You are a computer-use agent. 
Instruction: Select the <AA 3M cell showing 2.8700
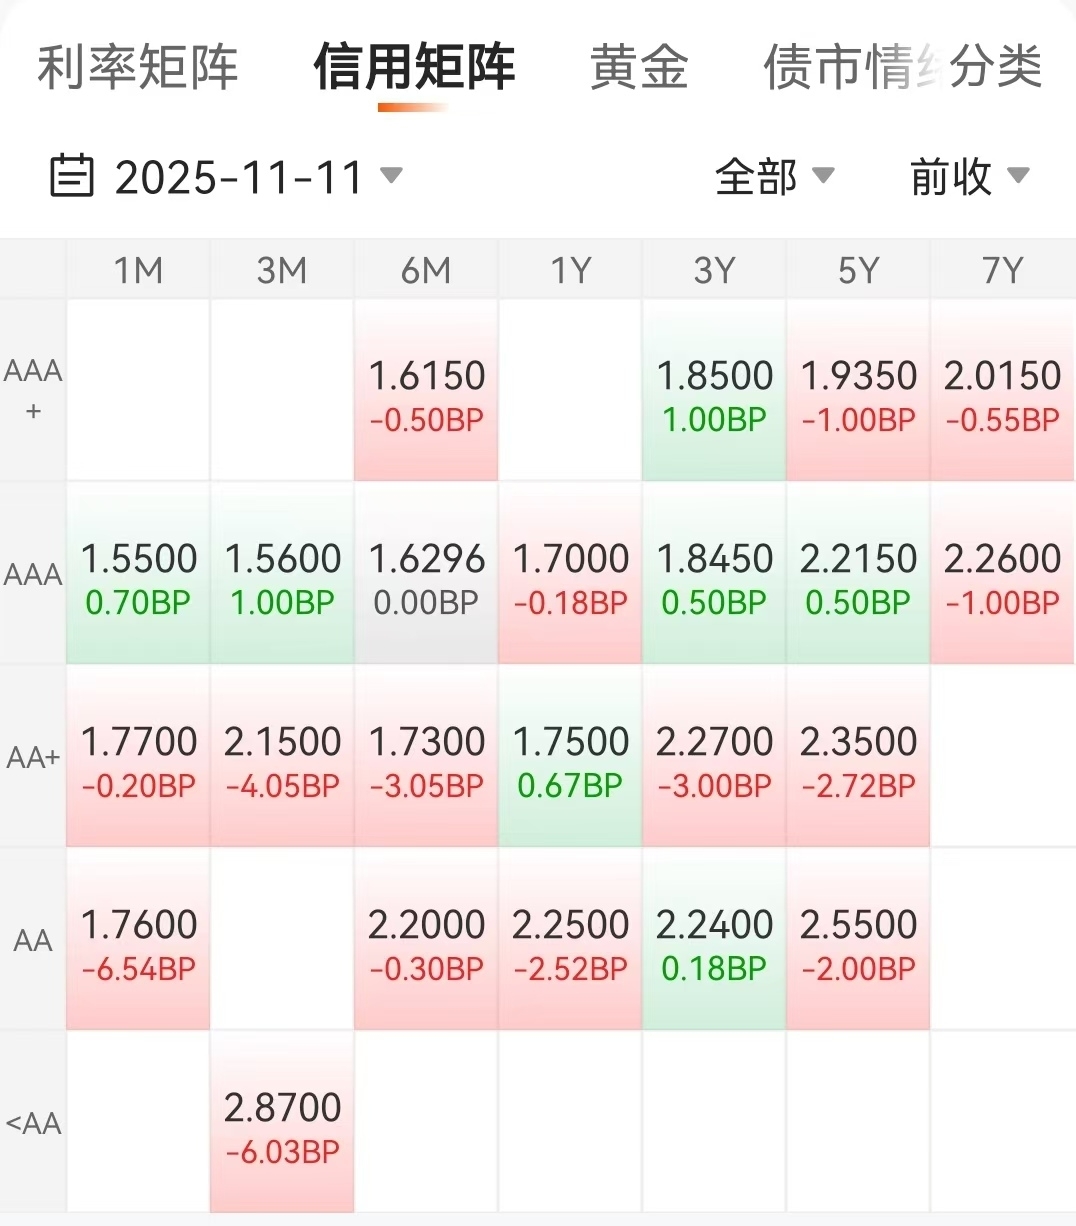(282, 1124)
